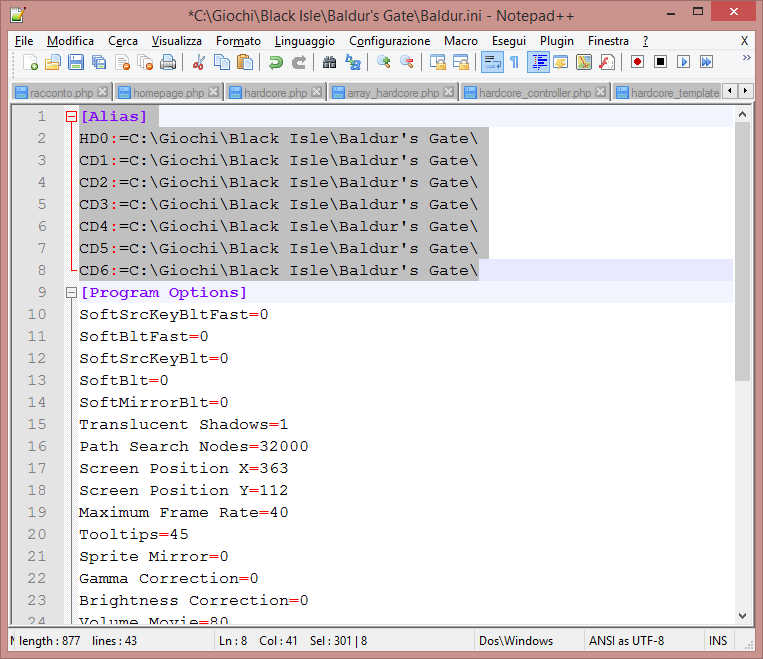Image resolution: width=763 pixels, height=659 pixels.
Task: Open the Cerca menu
Action: [123, 41]
